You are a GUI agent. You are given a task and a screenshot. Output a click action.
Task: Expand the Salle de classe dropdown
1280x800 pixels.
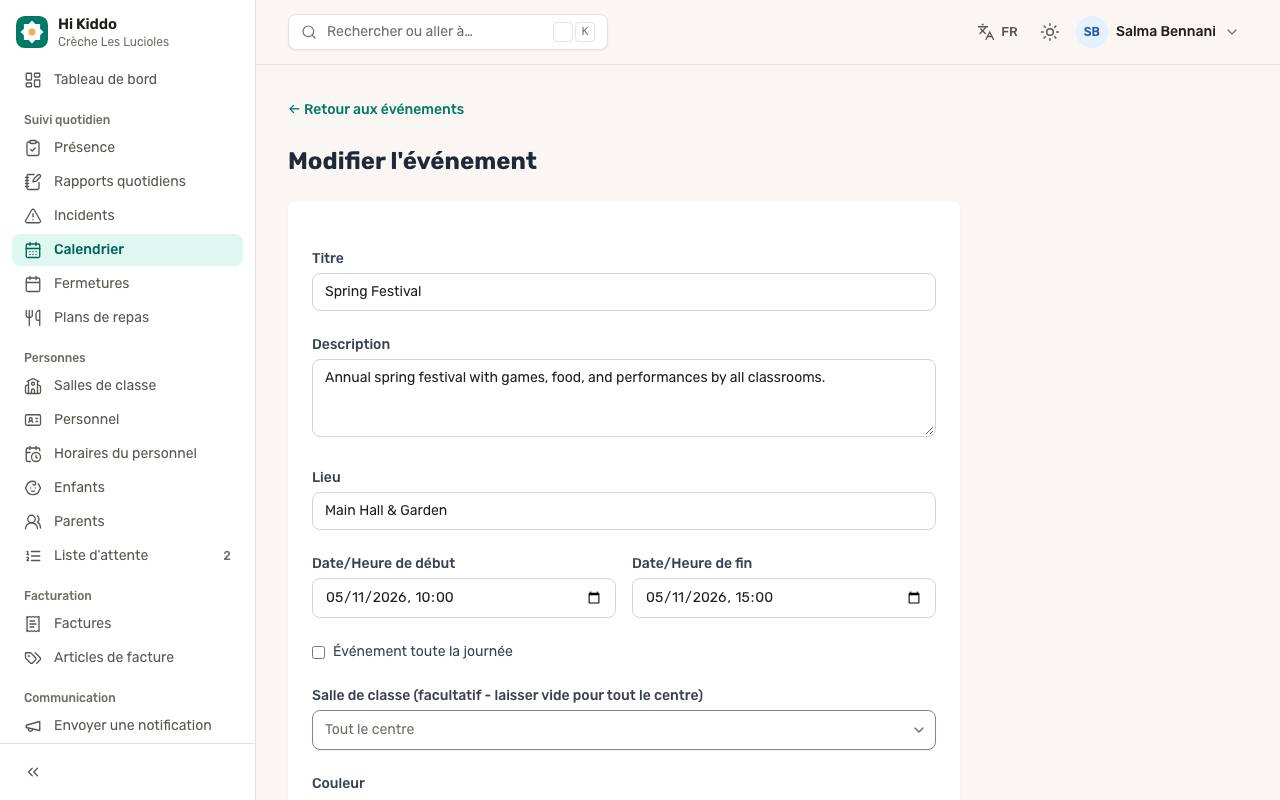click(624, 730)
